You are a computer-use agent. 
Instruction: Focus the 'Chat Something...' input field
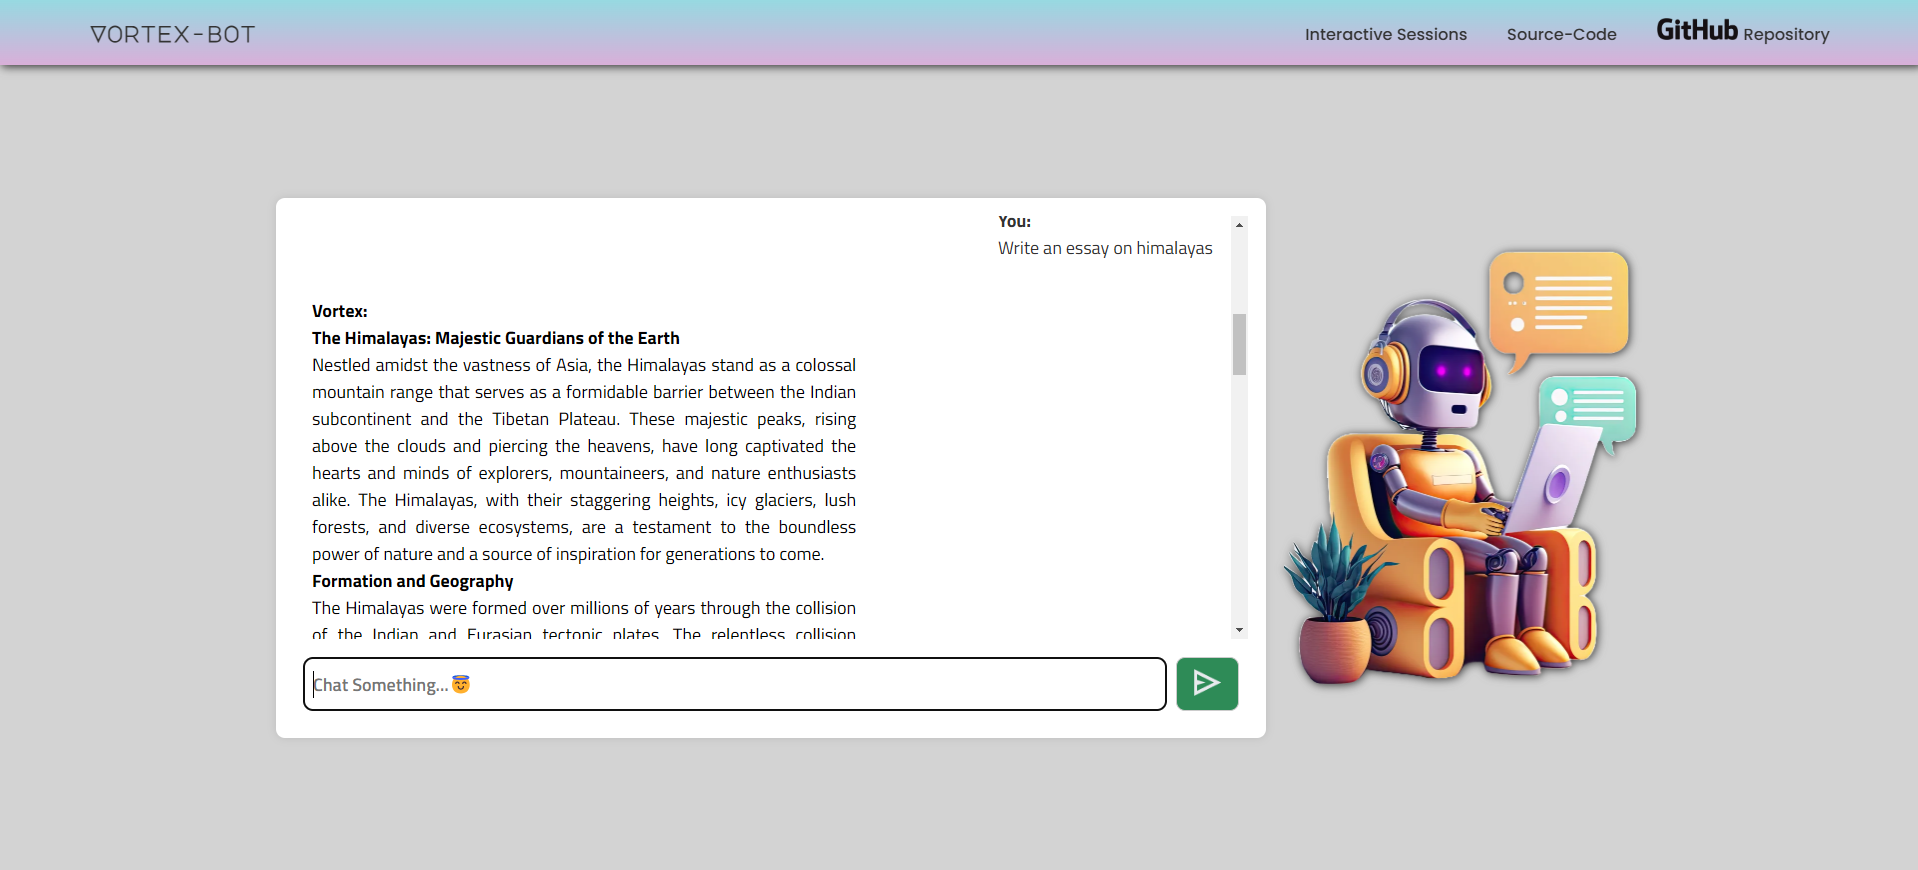(734, 684)
